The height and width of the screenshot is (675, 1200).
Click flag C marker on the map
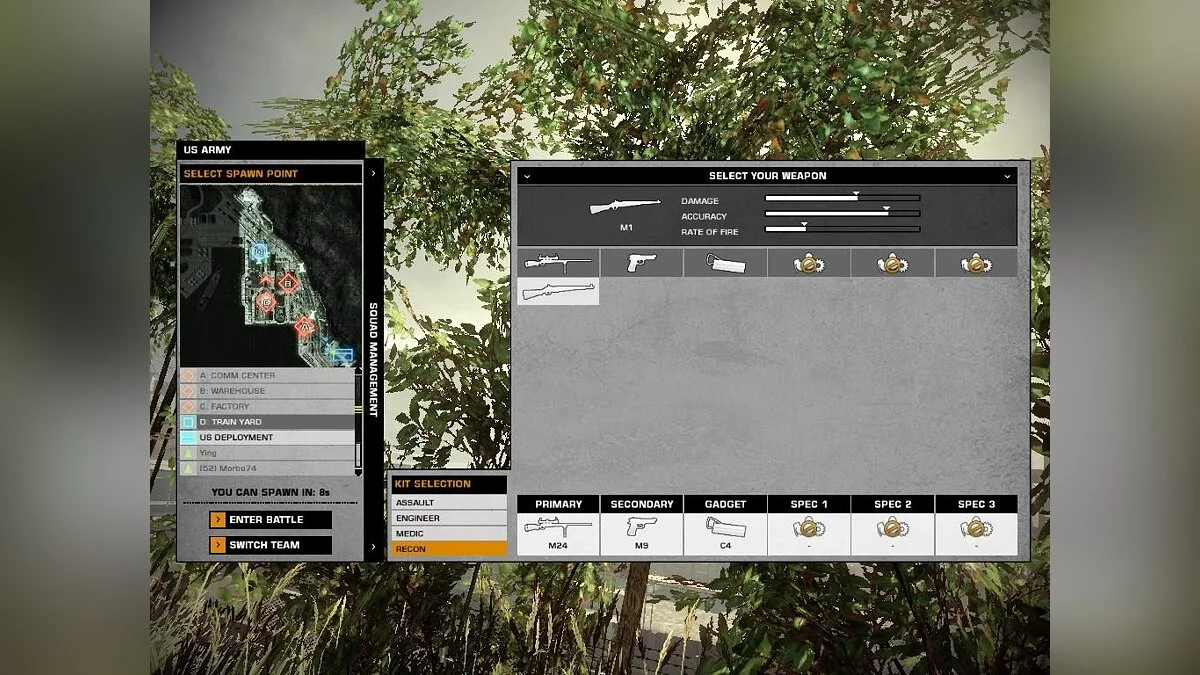pos(265,300)
